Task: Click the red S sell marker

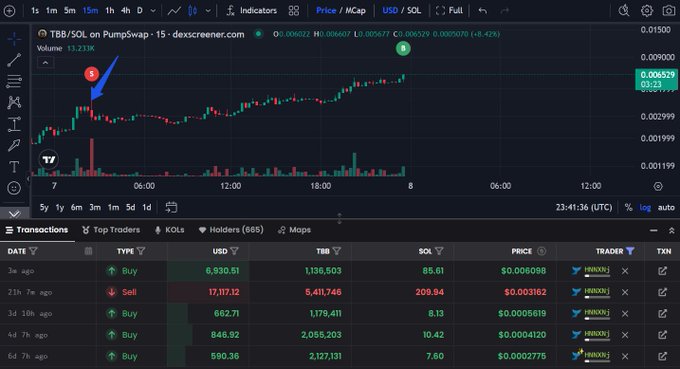Action: tap(92, 74)
